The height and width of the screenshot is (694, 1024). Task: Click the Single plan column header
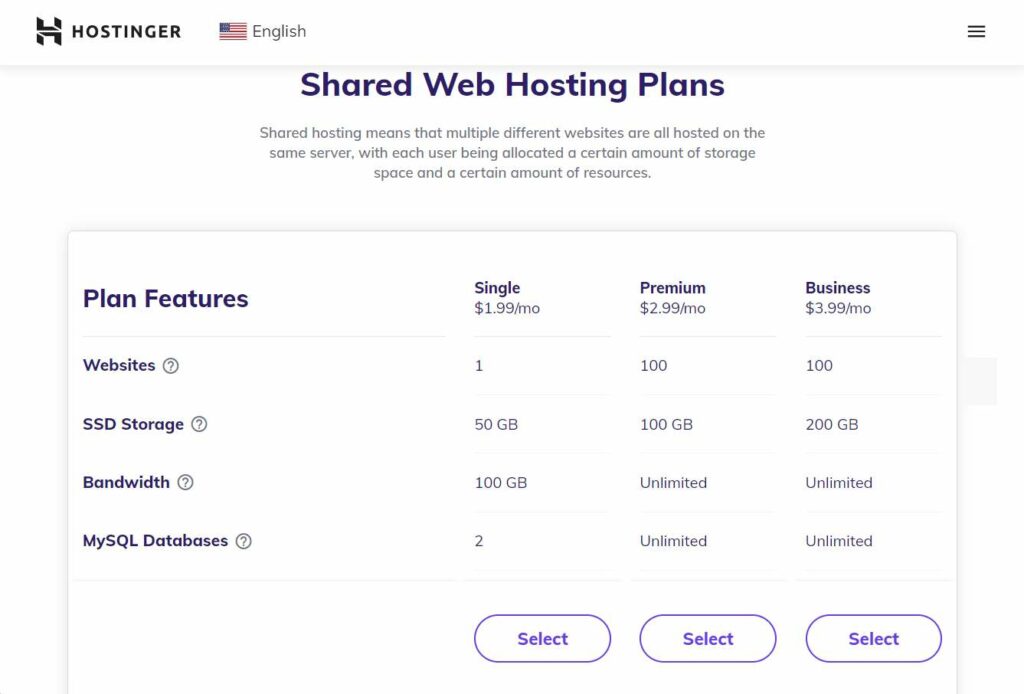pyautogui.click(x=497, y=288)
